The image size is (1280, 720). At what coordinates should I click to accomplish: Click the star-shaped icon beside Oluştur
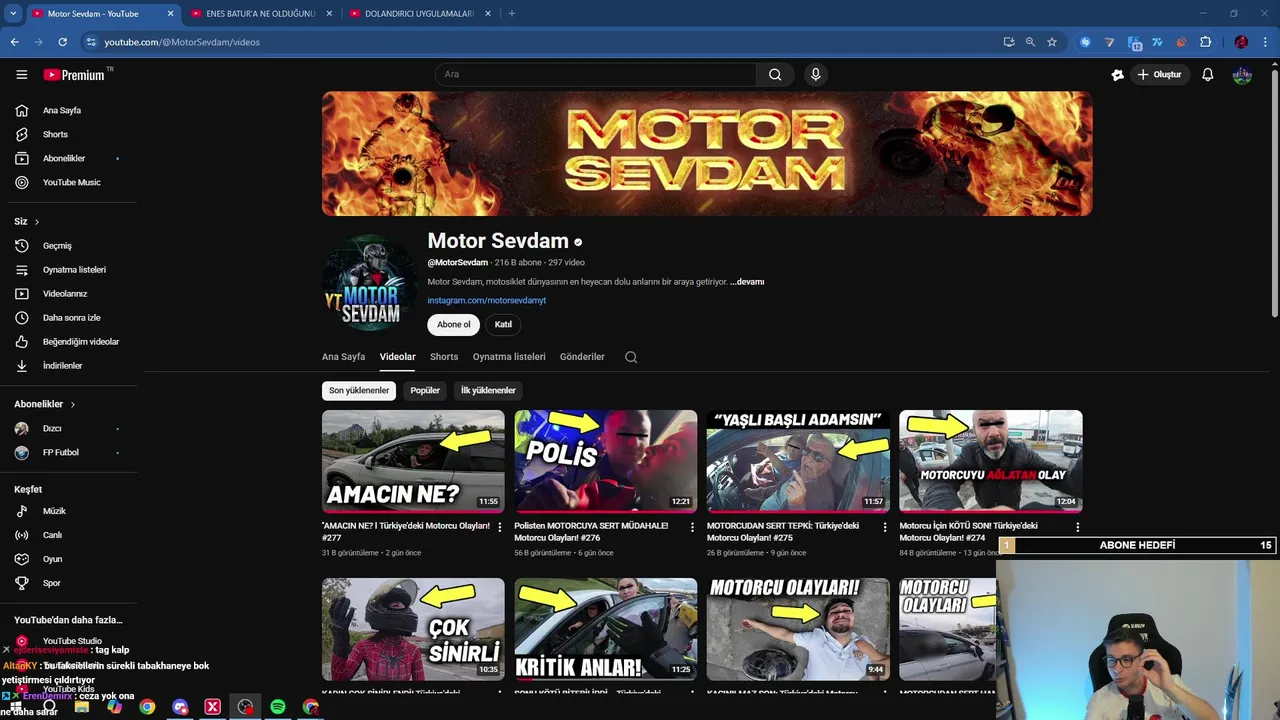pyautogui.click(x=1118, y=75)
